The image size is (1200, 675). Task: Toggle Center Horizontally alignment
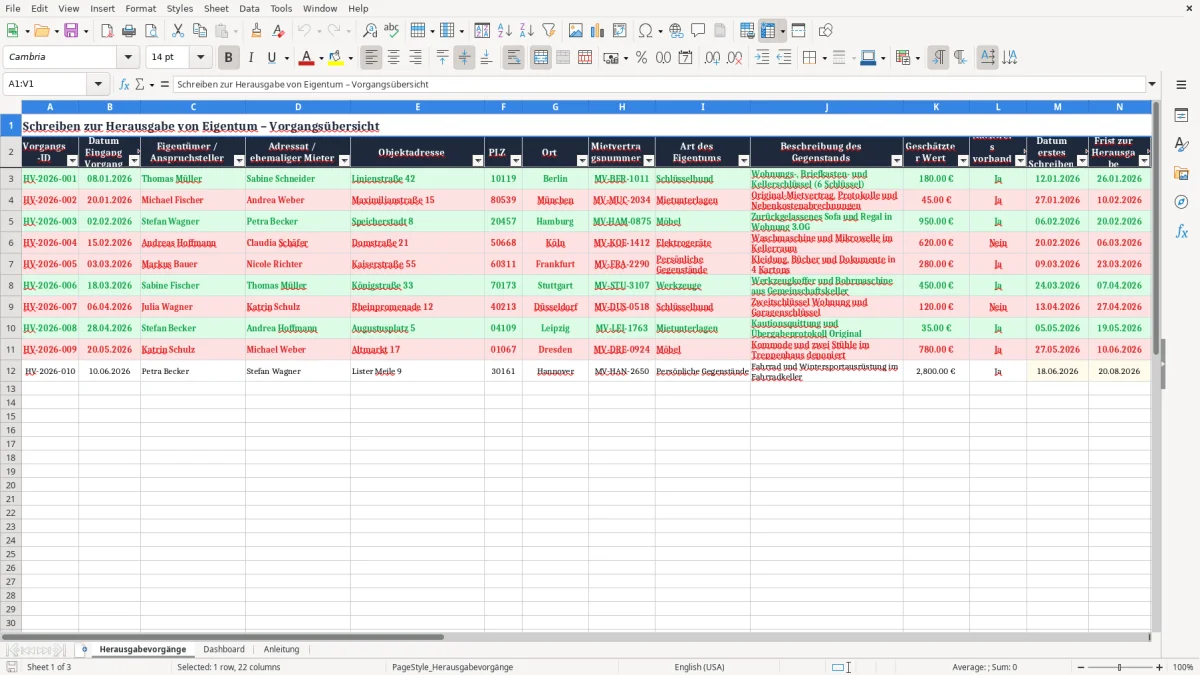coord(394,58)
